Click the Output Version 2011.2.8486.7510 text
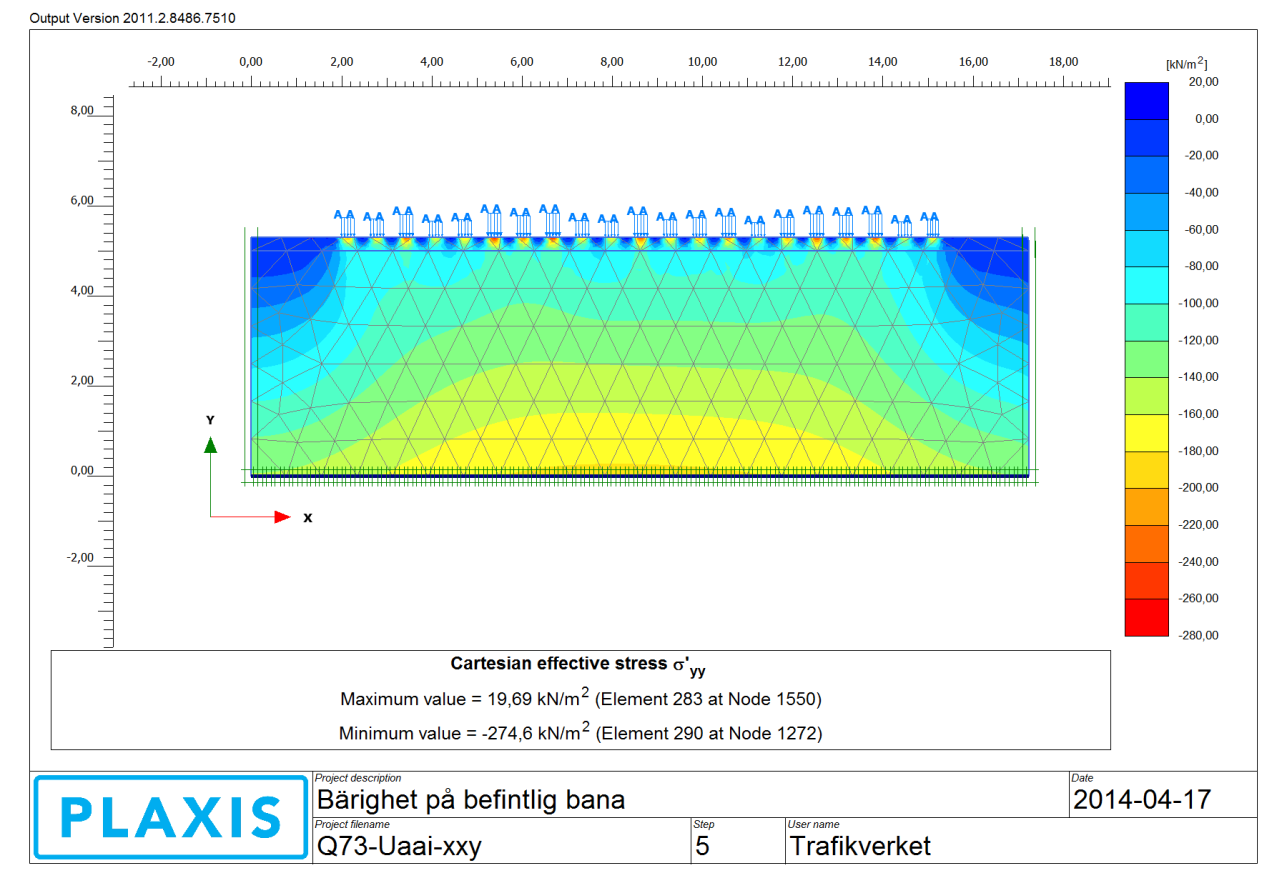 [133, 18]
